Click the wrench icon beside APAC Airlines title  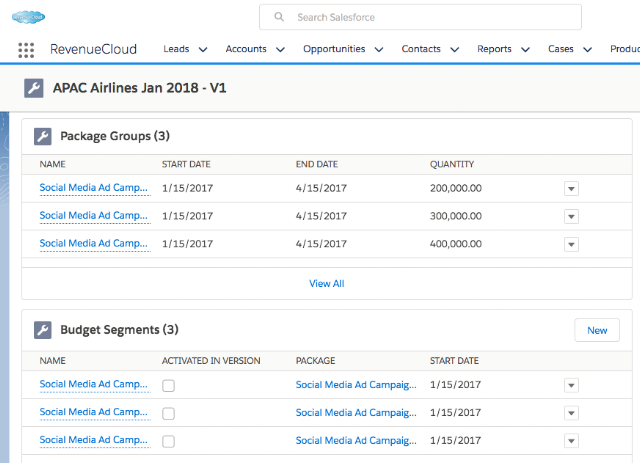pyautogui.click(x=34, y=88)
